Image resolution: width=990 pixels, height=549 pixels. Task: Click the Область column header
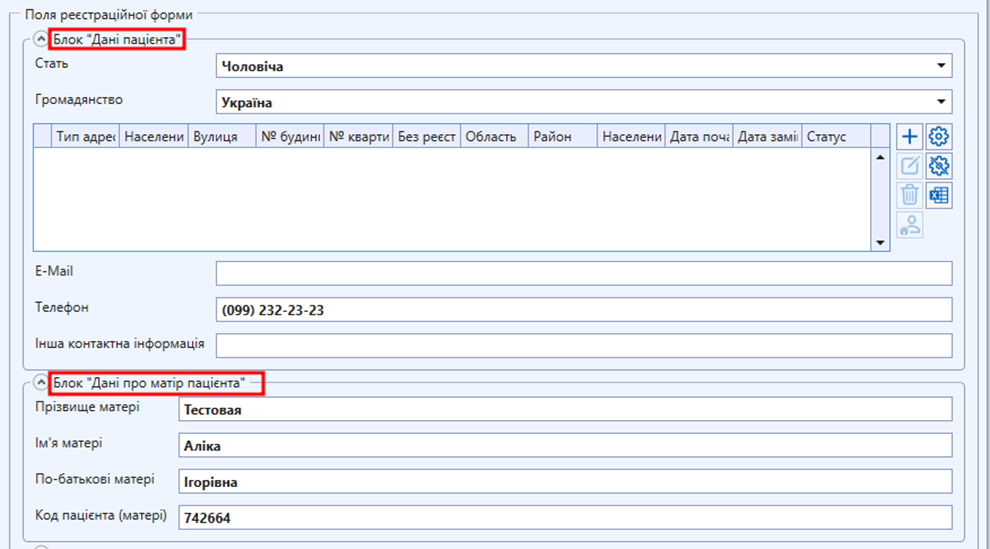click(x=494, y=136)
